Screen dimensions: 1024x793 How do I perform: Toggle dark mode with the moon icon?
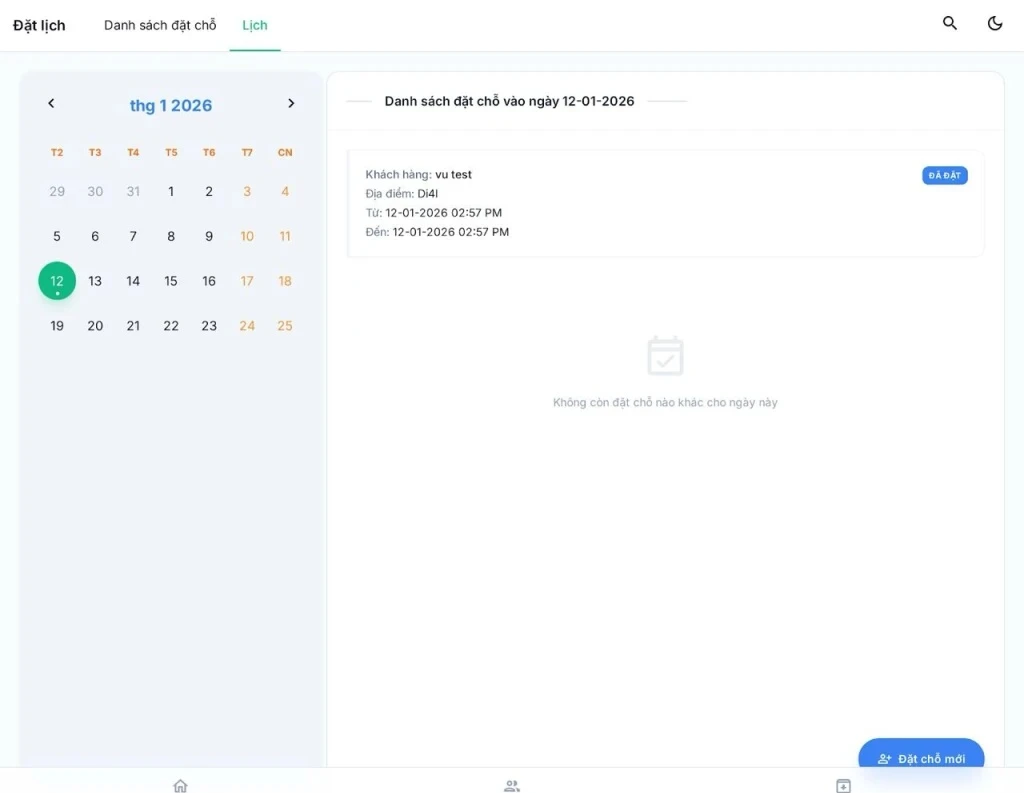click(x=995, y=23)
